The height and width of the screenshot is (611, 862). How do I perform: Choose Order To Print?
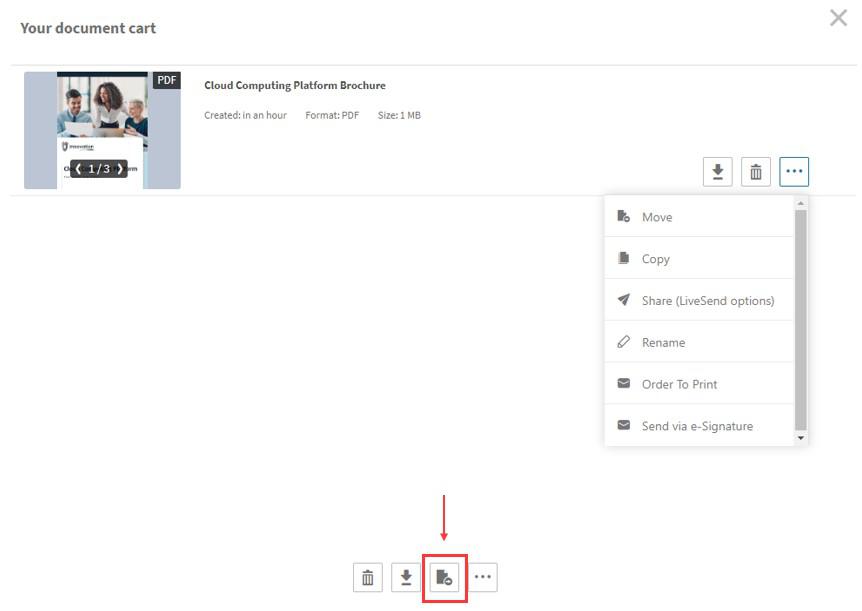click(699, 384)
